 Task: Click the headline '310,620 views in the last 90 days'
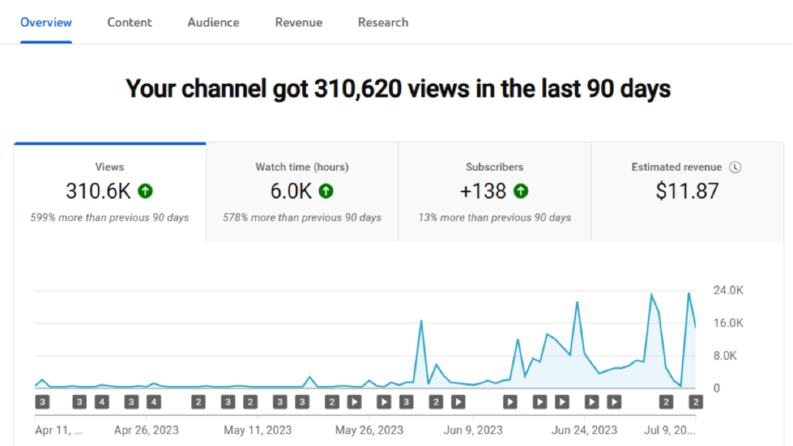coord(492,89)
